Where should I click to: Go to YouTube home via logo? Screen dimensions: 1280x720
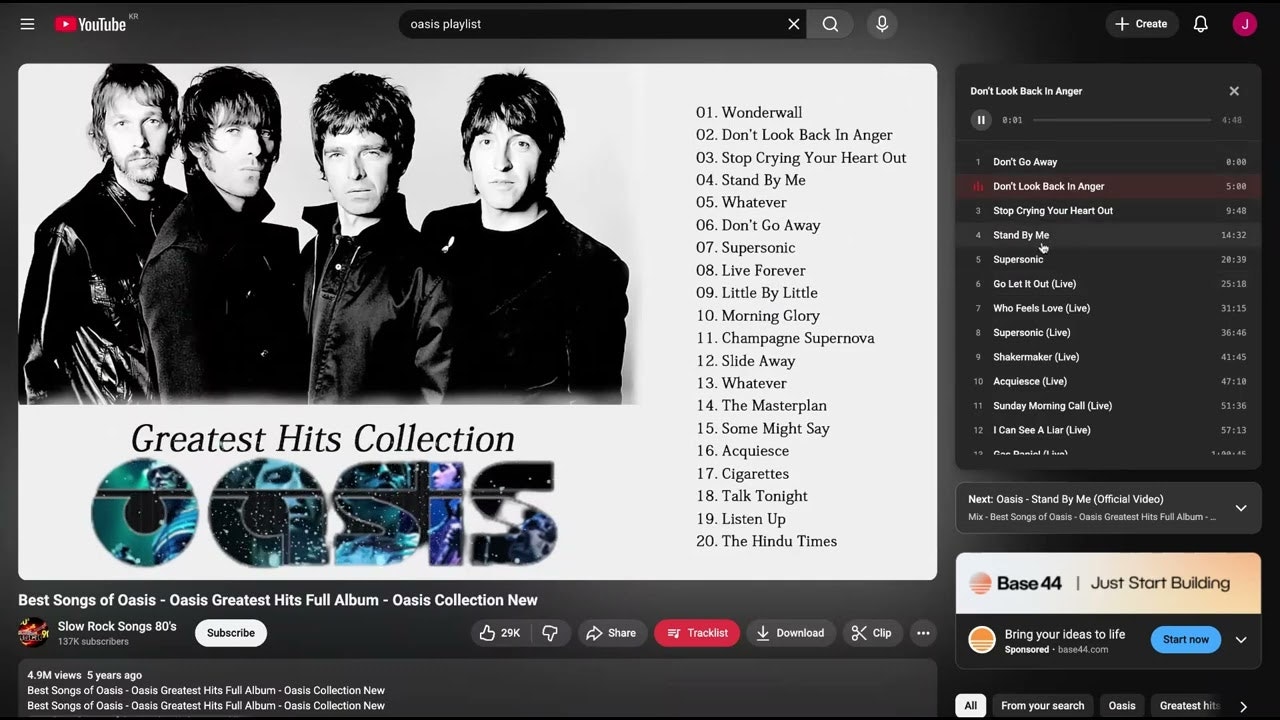[x=90, y=24]
